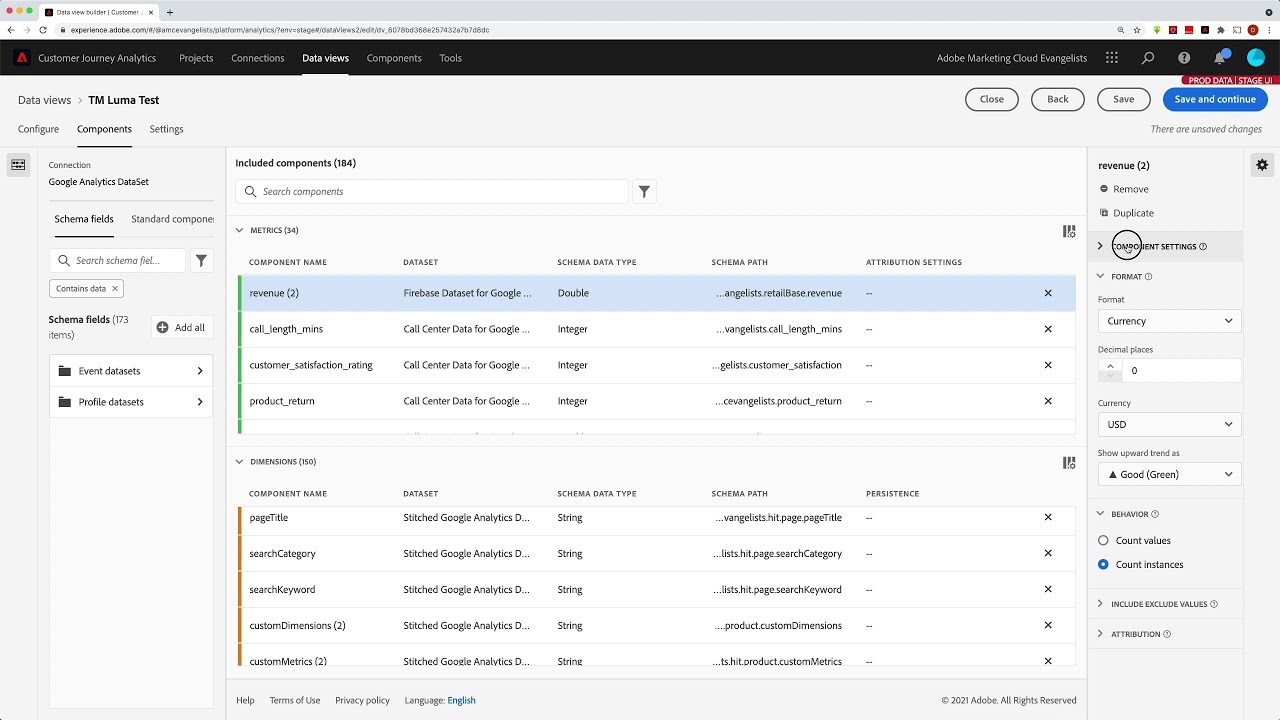This screenshot has width=1280, height=720.
Task: Toggle the left rail panel icon
Action: [18, 165]
